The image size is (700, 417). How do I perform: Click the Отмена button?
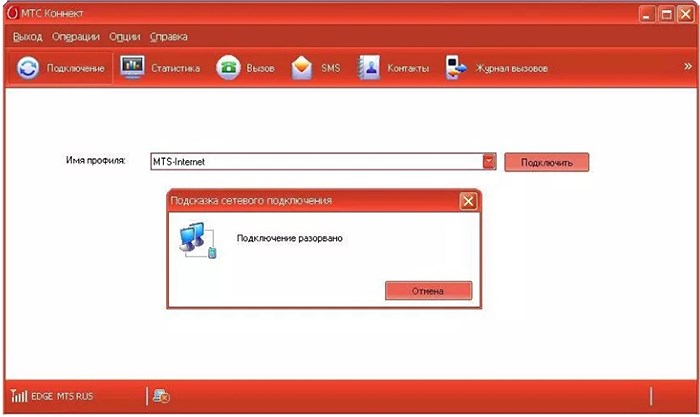click(428, 291)
